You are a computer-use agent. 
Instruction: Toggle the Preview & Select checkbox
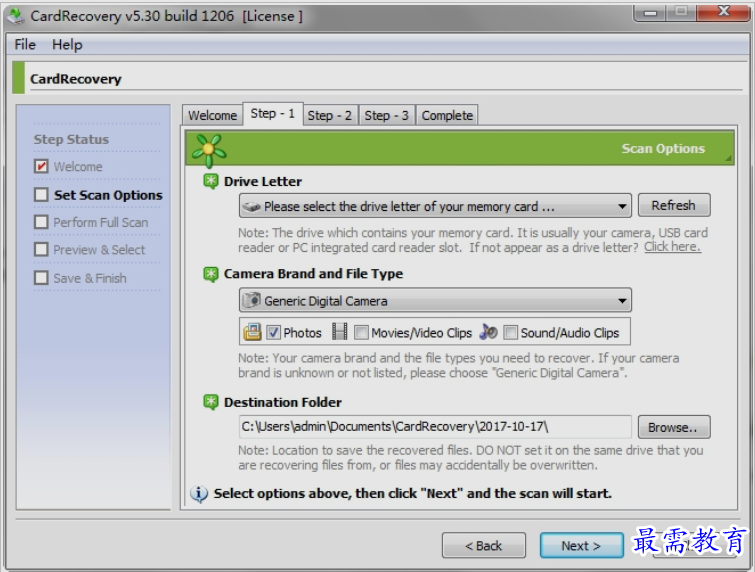(41, 250)
